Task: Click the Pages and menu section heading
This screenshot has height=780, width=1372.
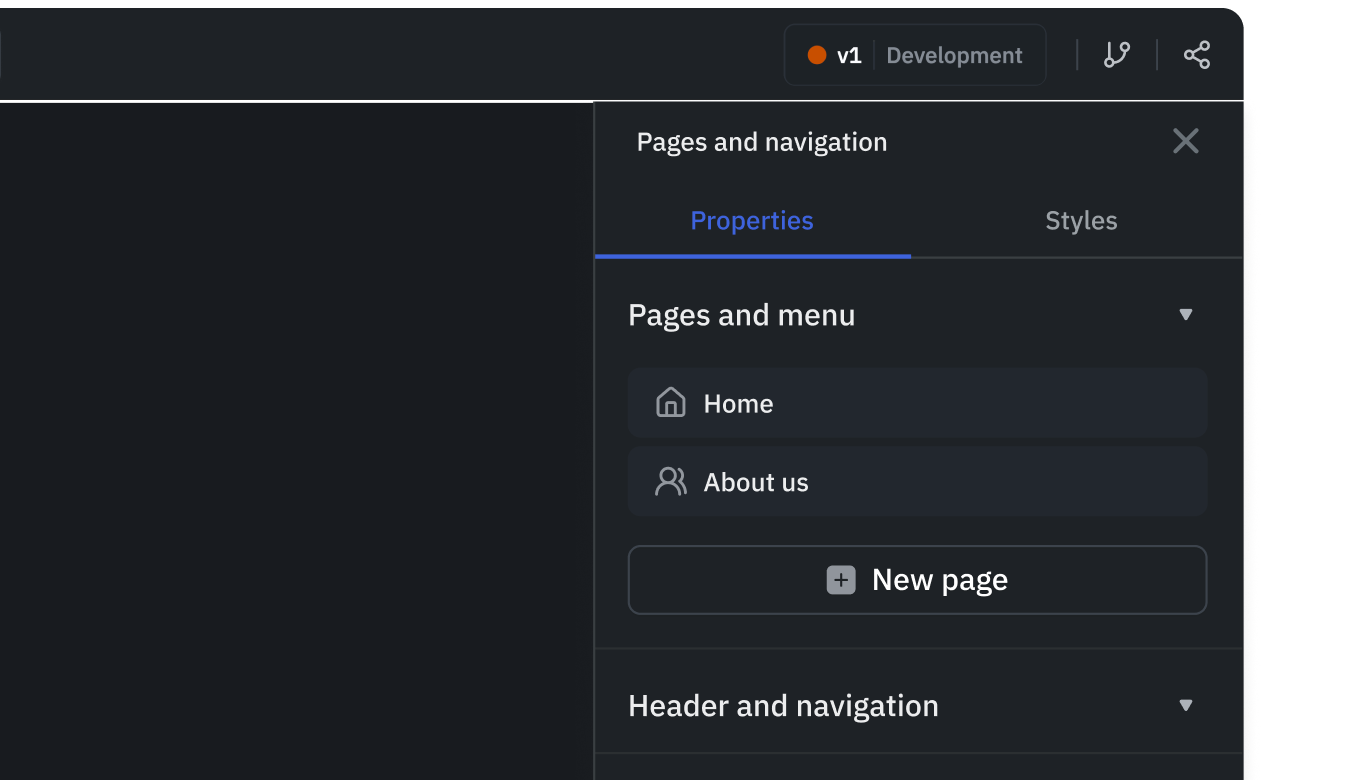Action: coord(741,315)
